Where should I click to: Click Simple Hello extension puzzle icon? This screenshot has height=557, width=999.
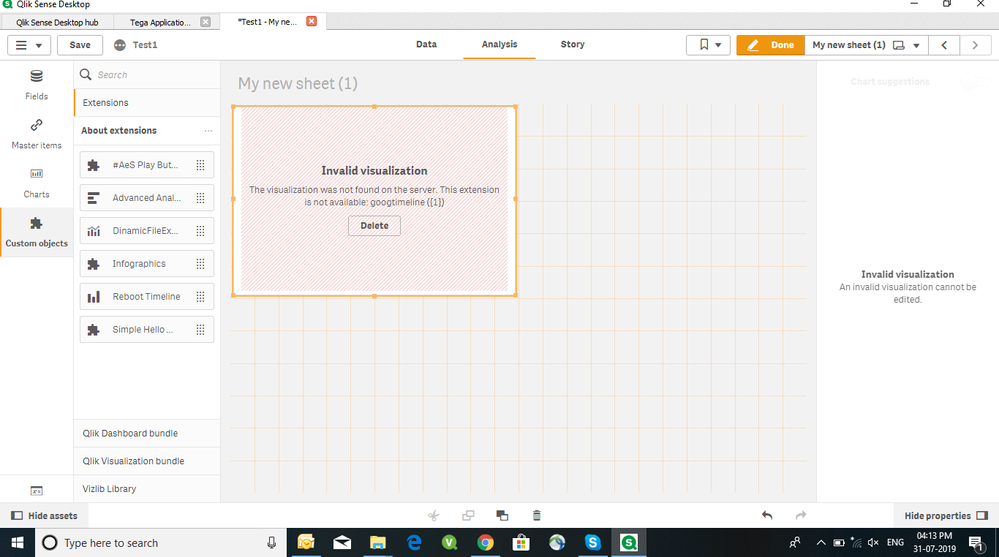coord(94,329)
